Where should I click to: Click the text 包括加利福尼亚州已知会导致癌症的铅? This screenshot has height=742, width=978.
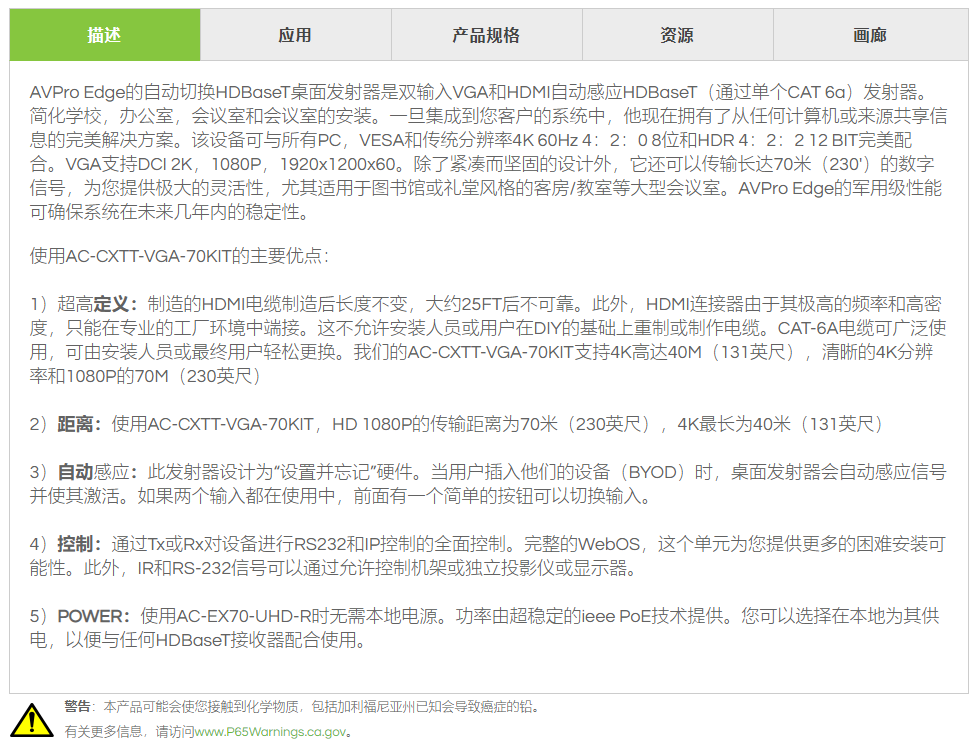421,706
